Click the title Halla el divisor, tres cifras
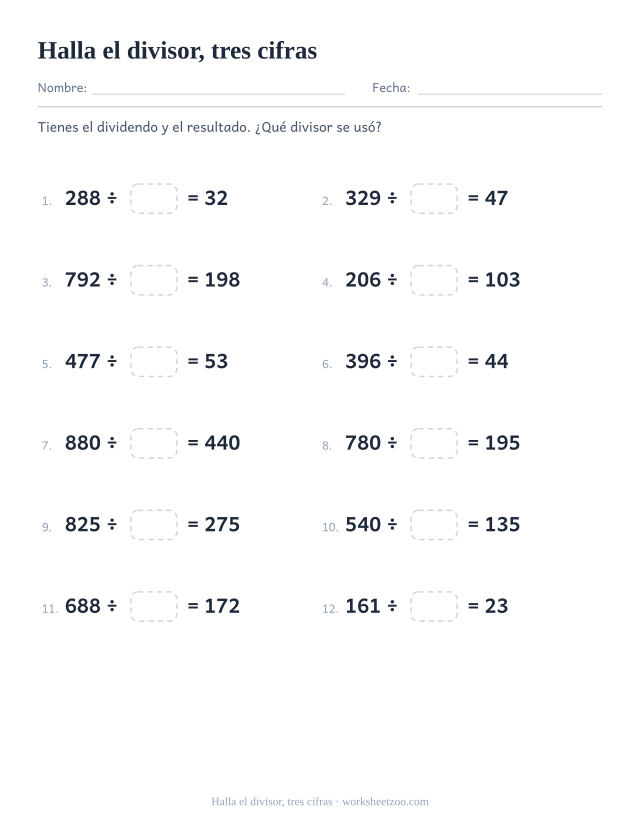The width and height of the screenshot is (640, 829). click(x=178, y=51)
